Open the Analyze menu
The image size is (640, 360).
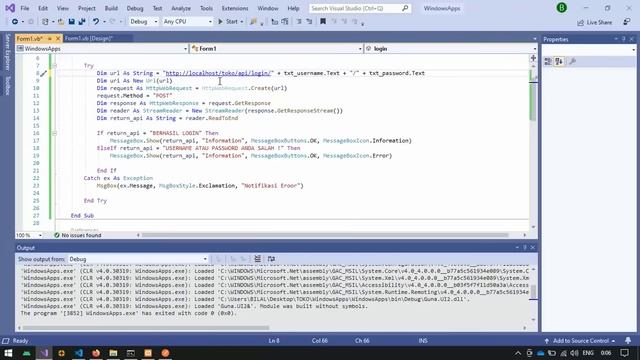[x=181, y=8]
